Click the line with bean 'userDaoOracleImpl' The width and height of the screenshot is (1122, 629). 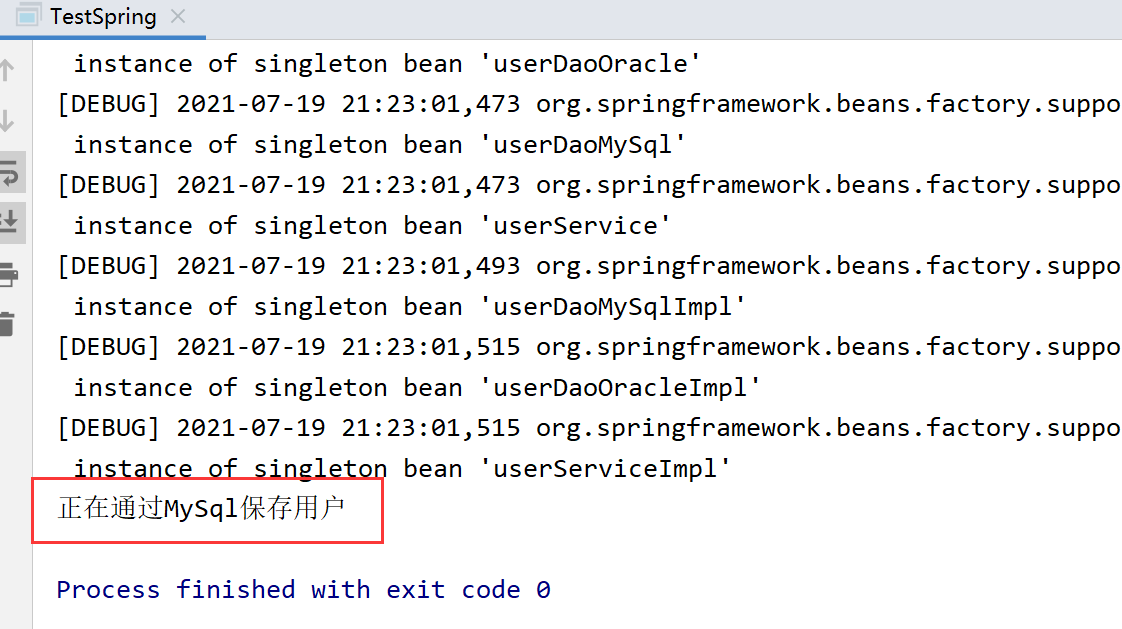click(x=416, y=387)
